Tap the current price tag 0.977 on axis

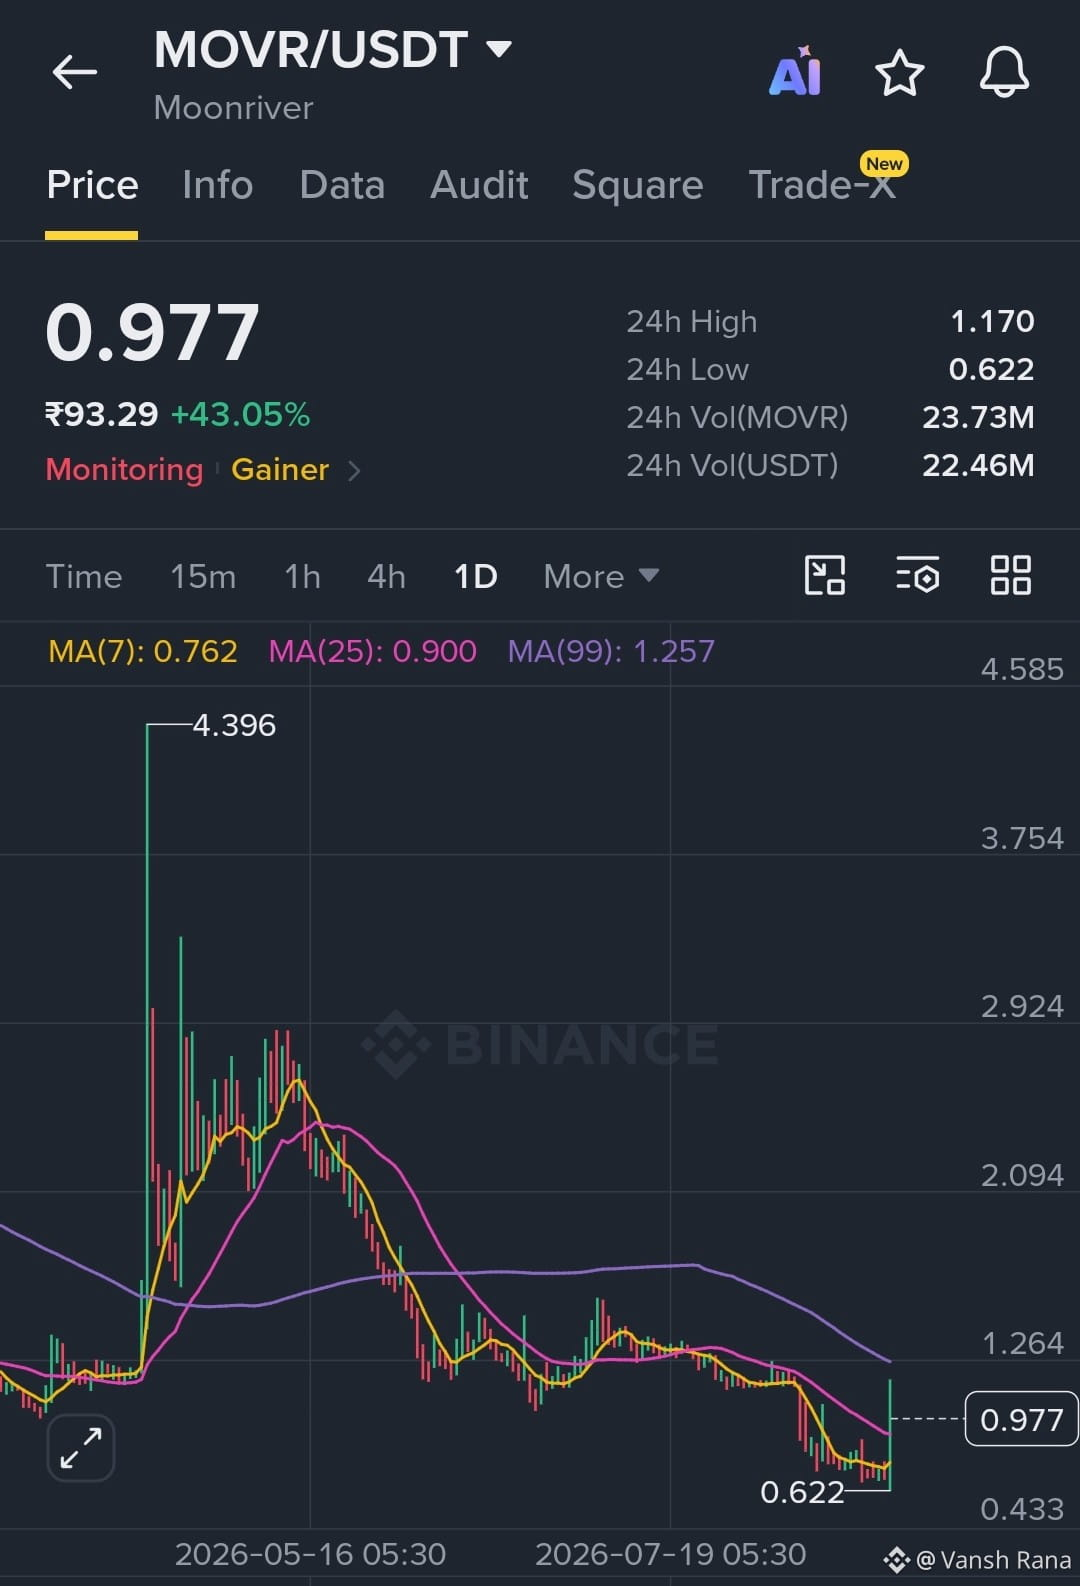click(x=1021, y=1419)
